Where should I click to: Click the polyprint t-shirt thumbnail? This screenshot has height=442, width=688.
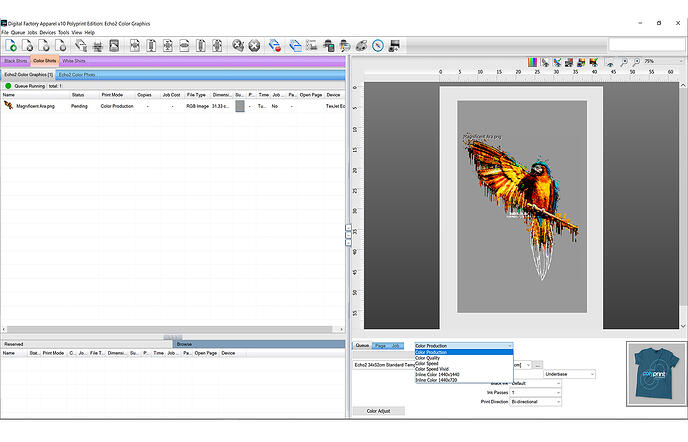click(x=656, y=374)
